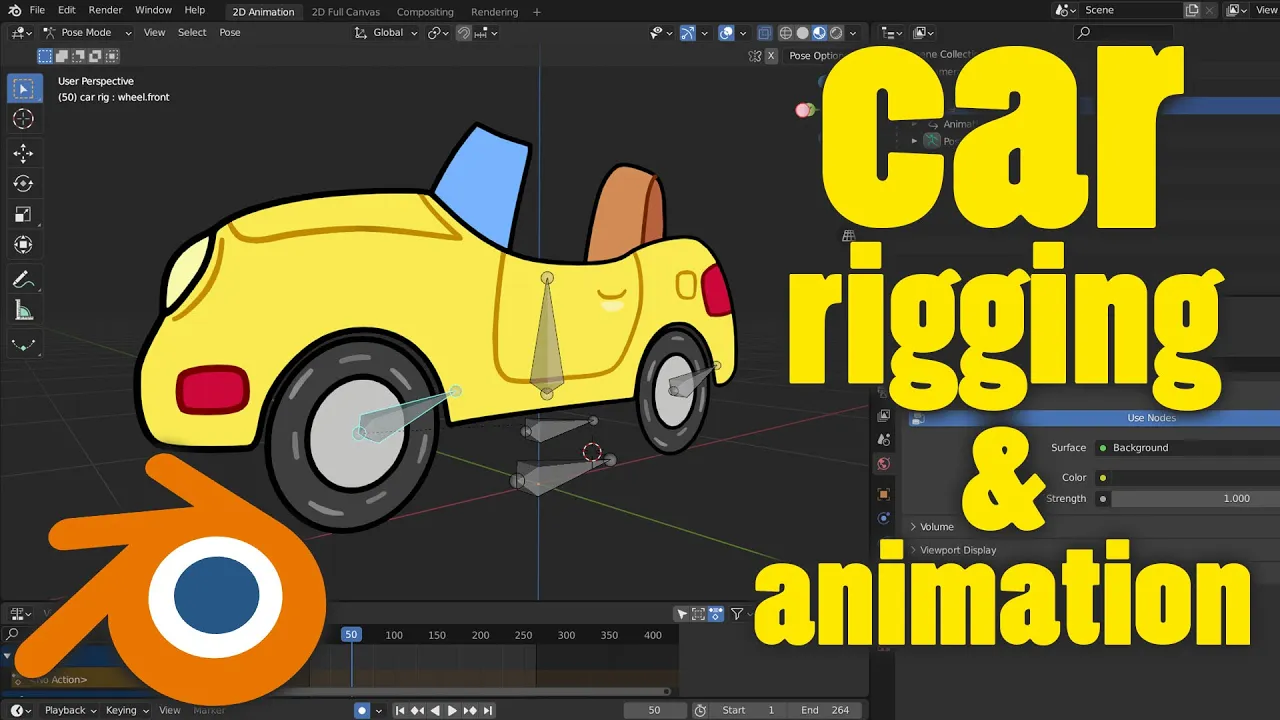Expand the Viewport Display panel
1280x720 pixels.
955,549
